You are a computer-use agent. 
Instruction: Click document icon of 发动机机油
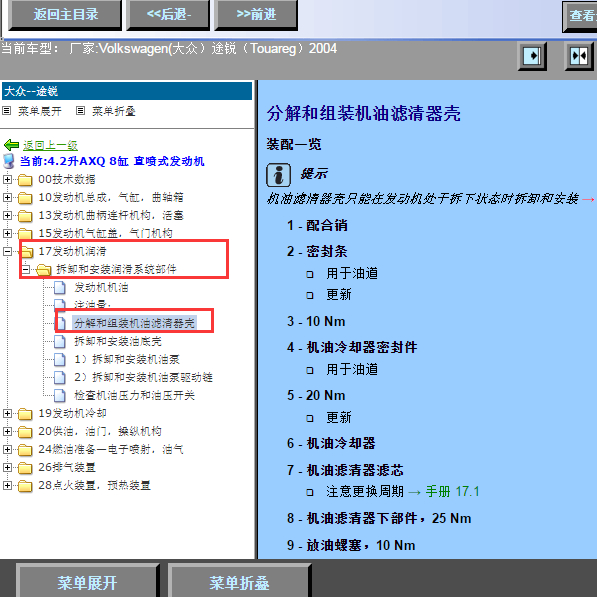(60, 288)
